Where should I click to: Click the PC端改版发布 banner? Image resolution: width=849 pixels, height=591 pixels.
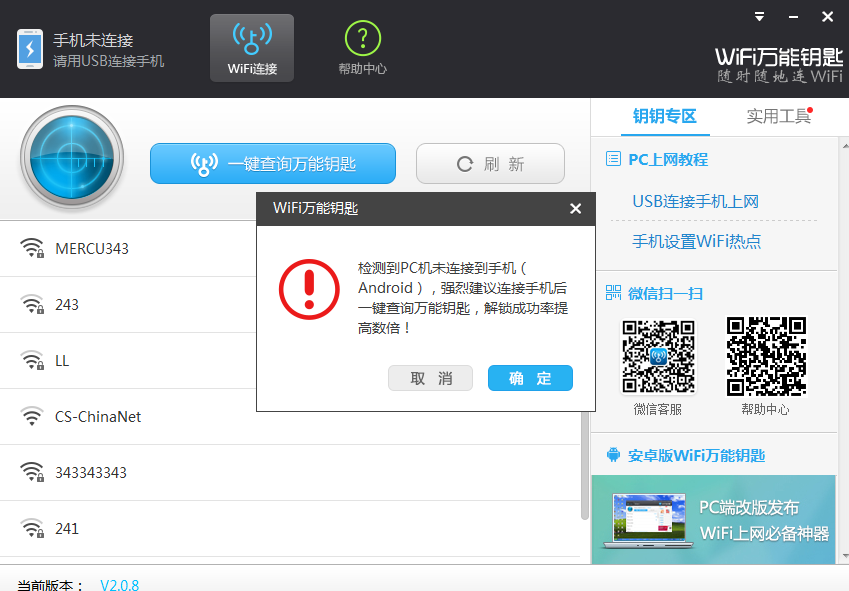(713, 520)
